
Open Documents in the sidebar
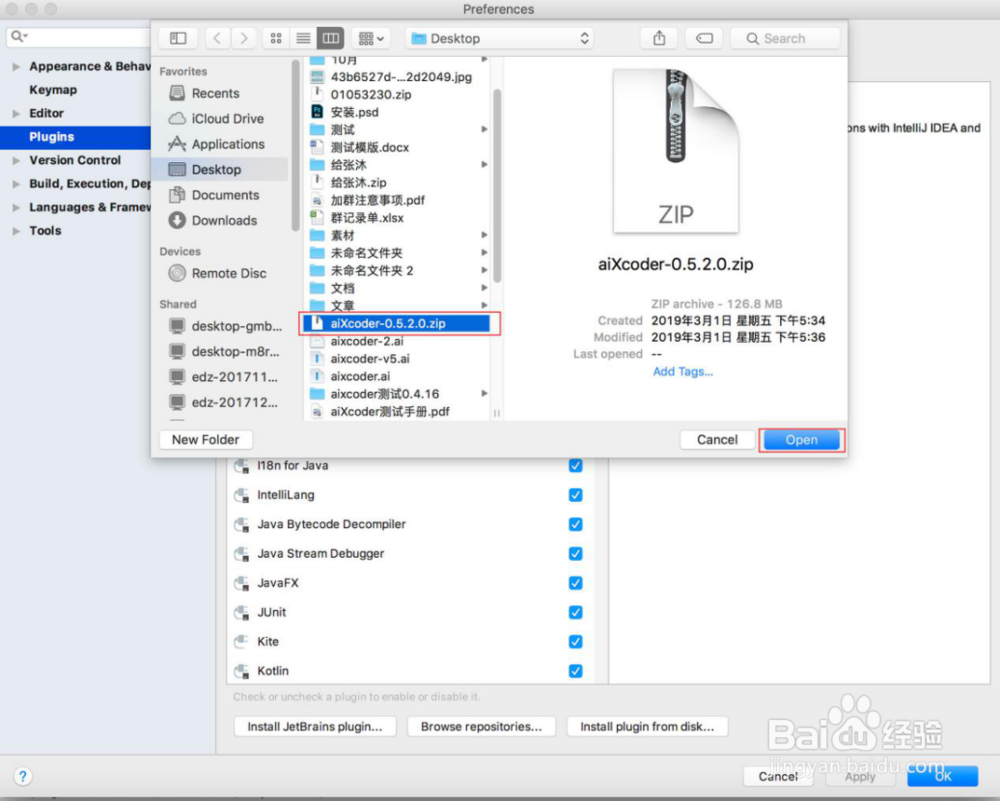(x=214, y=195)
